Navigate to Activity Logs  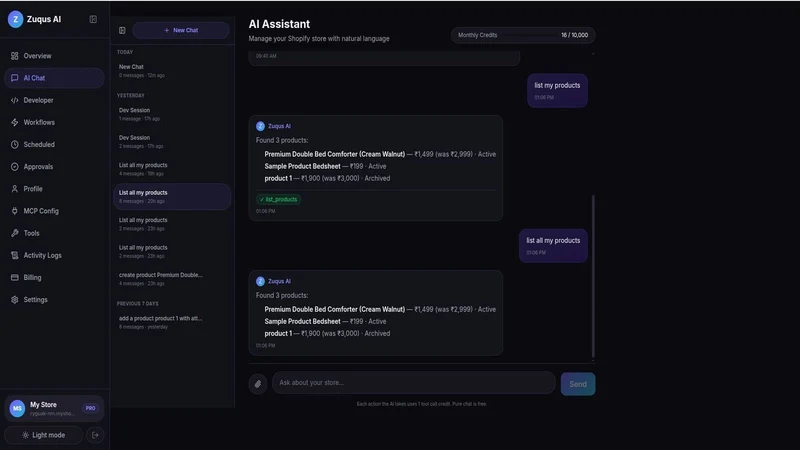[x=54, y=255]
